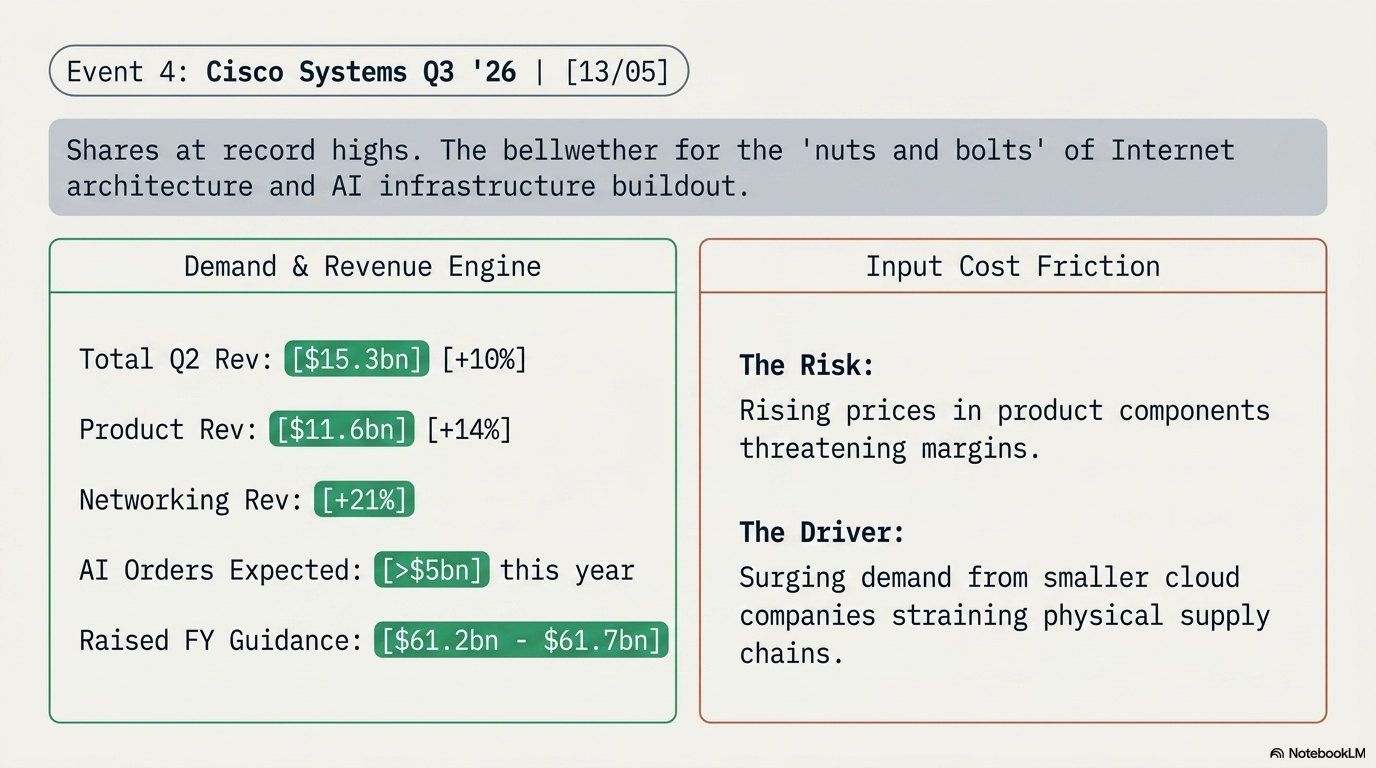
Task: Click the 'Rising prices in product components' paragraph
Action: coord(1005,429)
